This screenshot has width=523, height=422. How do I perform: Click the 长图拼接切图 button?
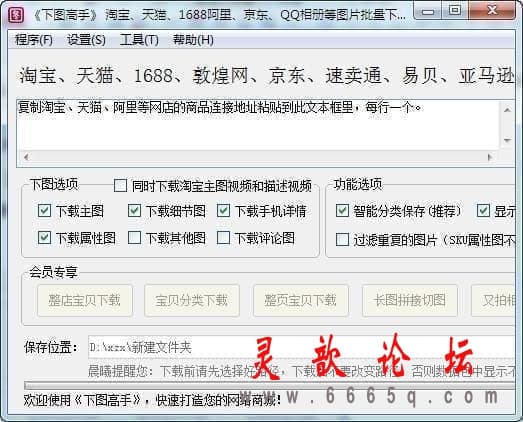coord(410,300)
